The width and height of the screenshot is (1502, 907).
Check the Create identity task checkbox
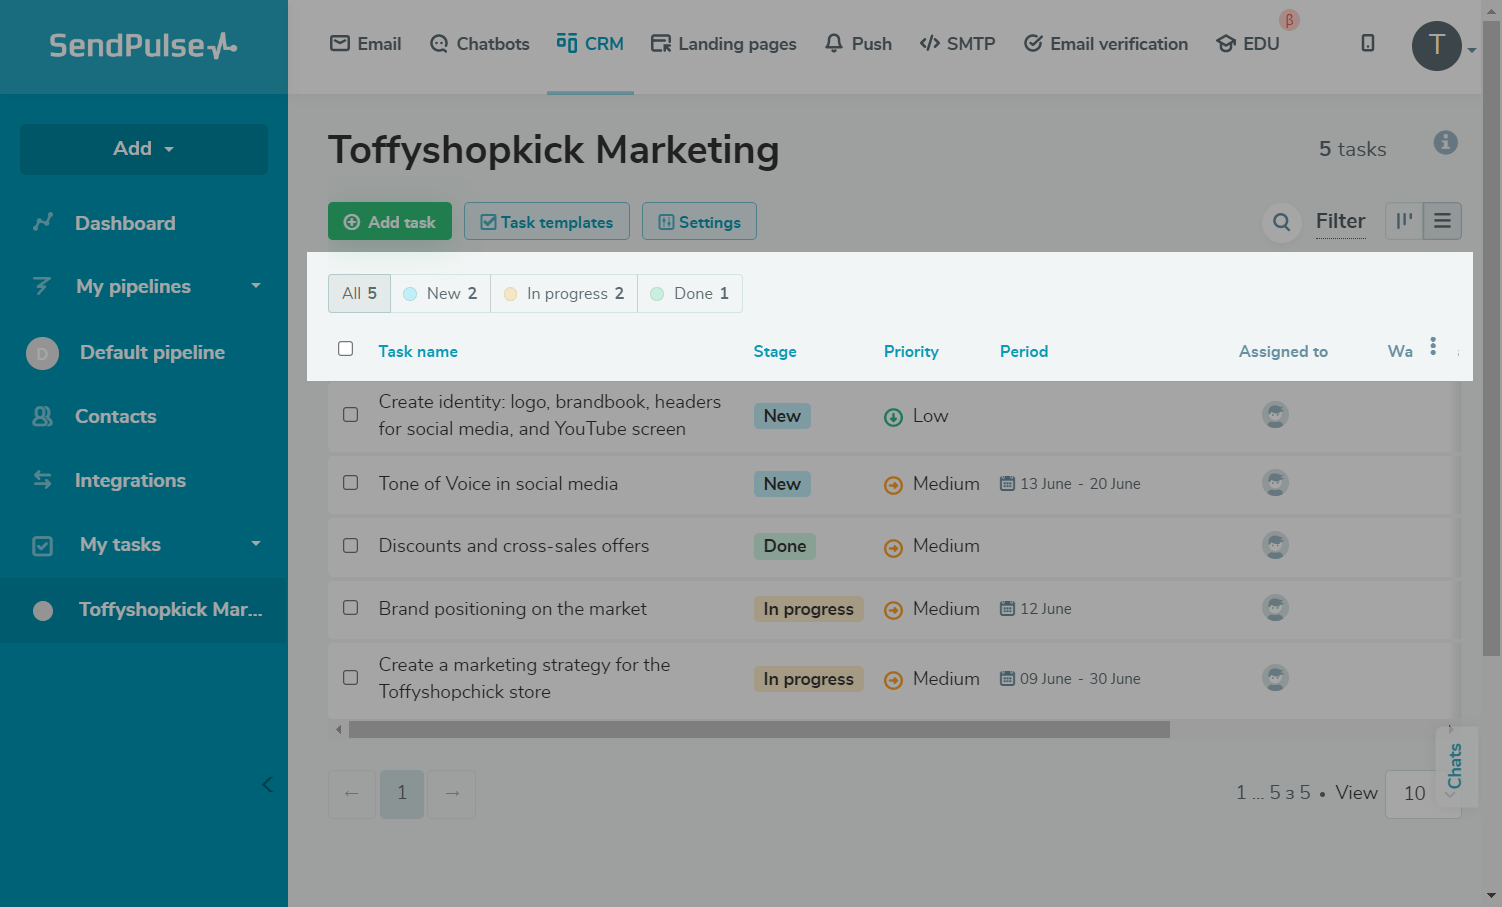pyautogui.click(x=350, y=414)
